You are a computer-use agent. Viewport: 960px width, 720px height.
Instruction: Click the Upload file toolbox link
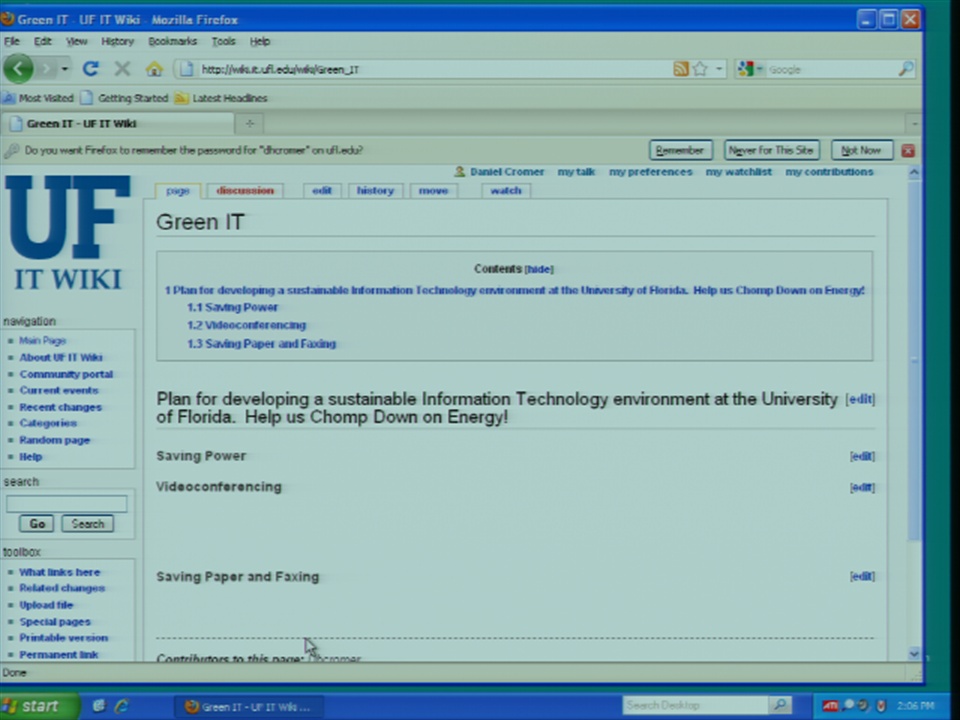pos(46,605)
